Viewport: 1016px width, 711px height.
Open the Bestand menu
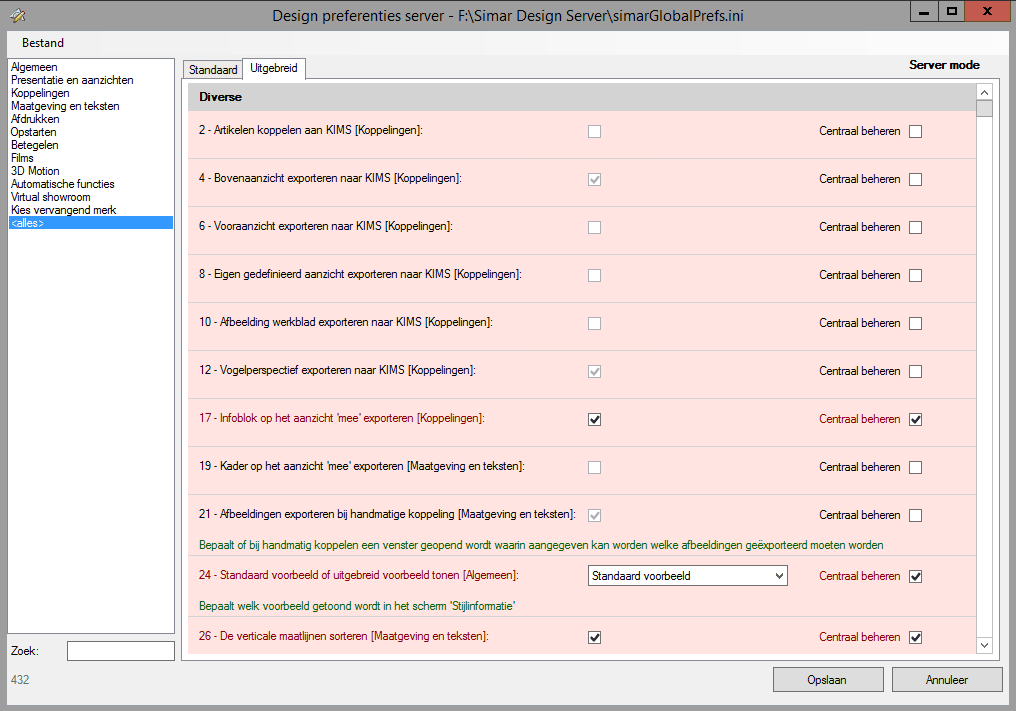pyautogui.click(x=43, y=43)
